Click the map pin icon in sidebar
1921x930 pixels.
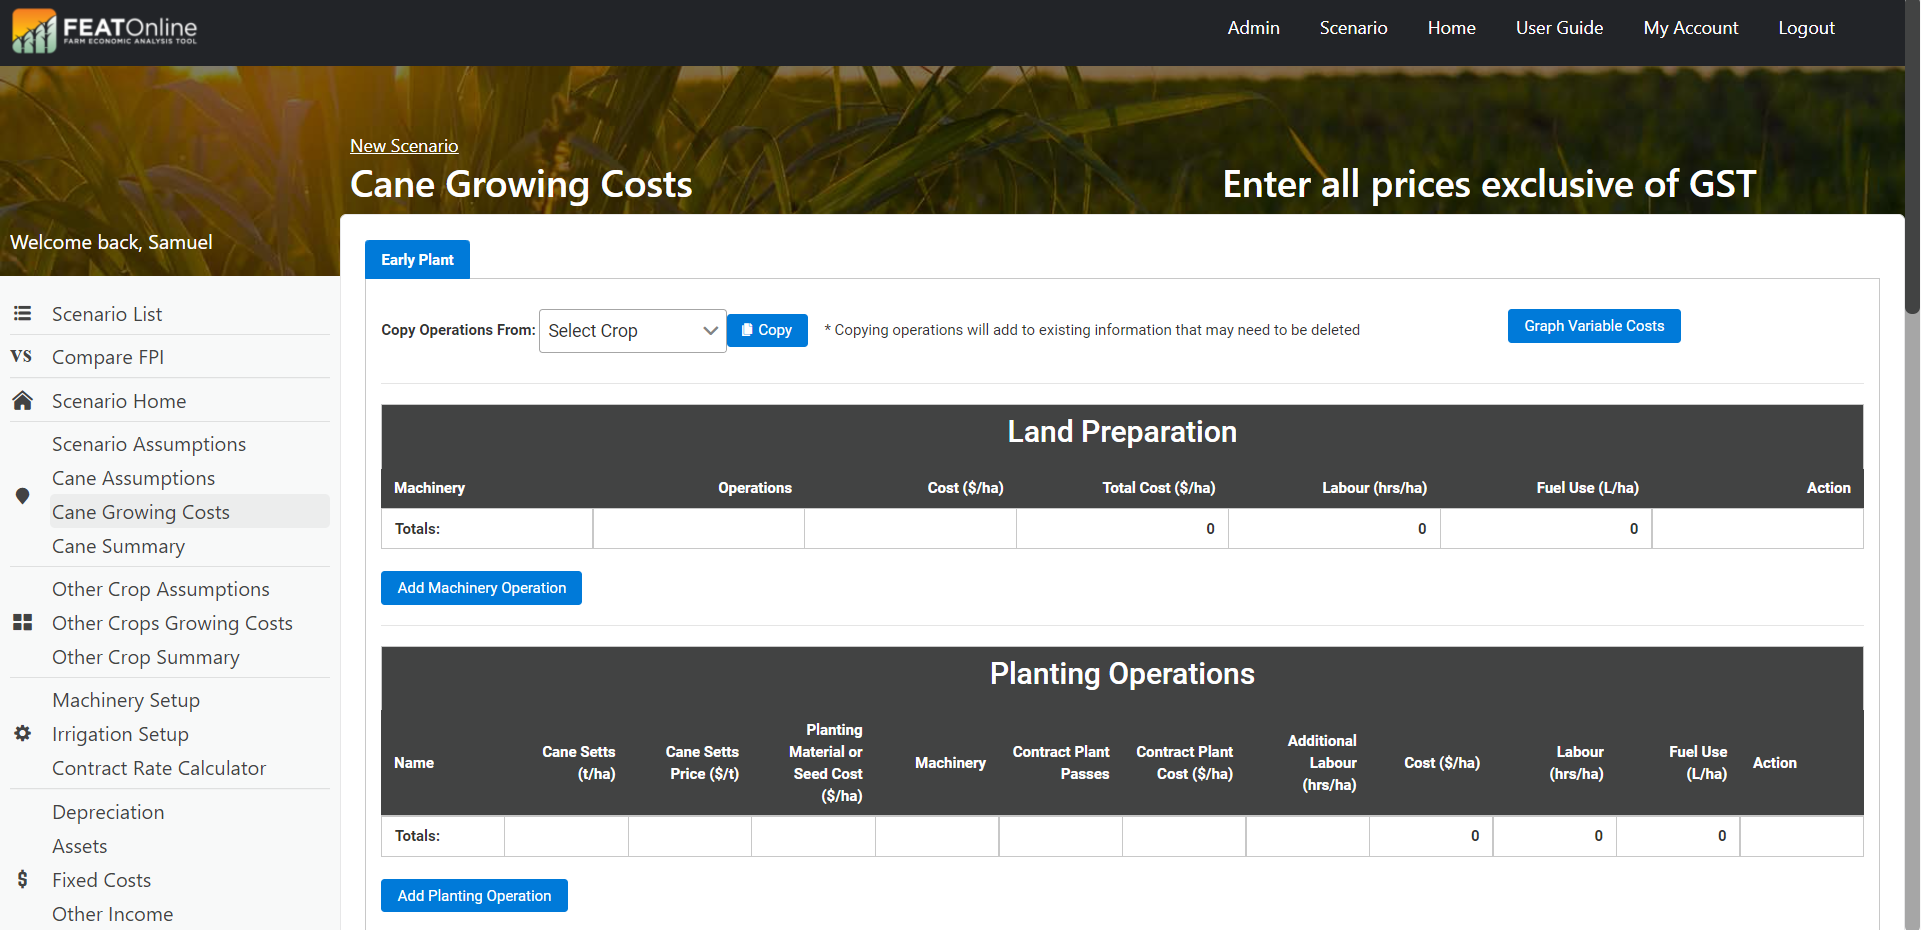(22, 496)
